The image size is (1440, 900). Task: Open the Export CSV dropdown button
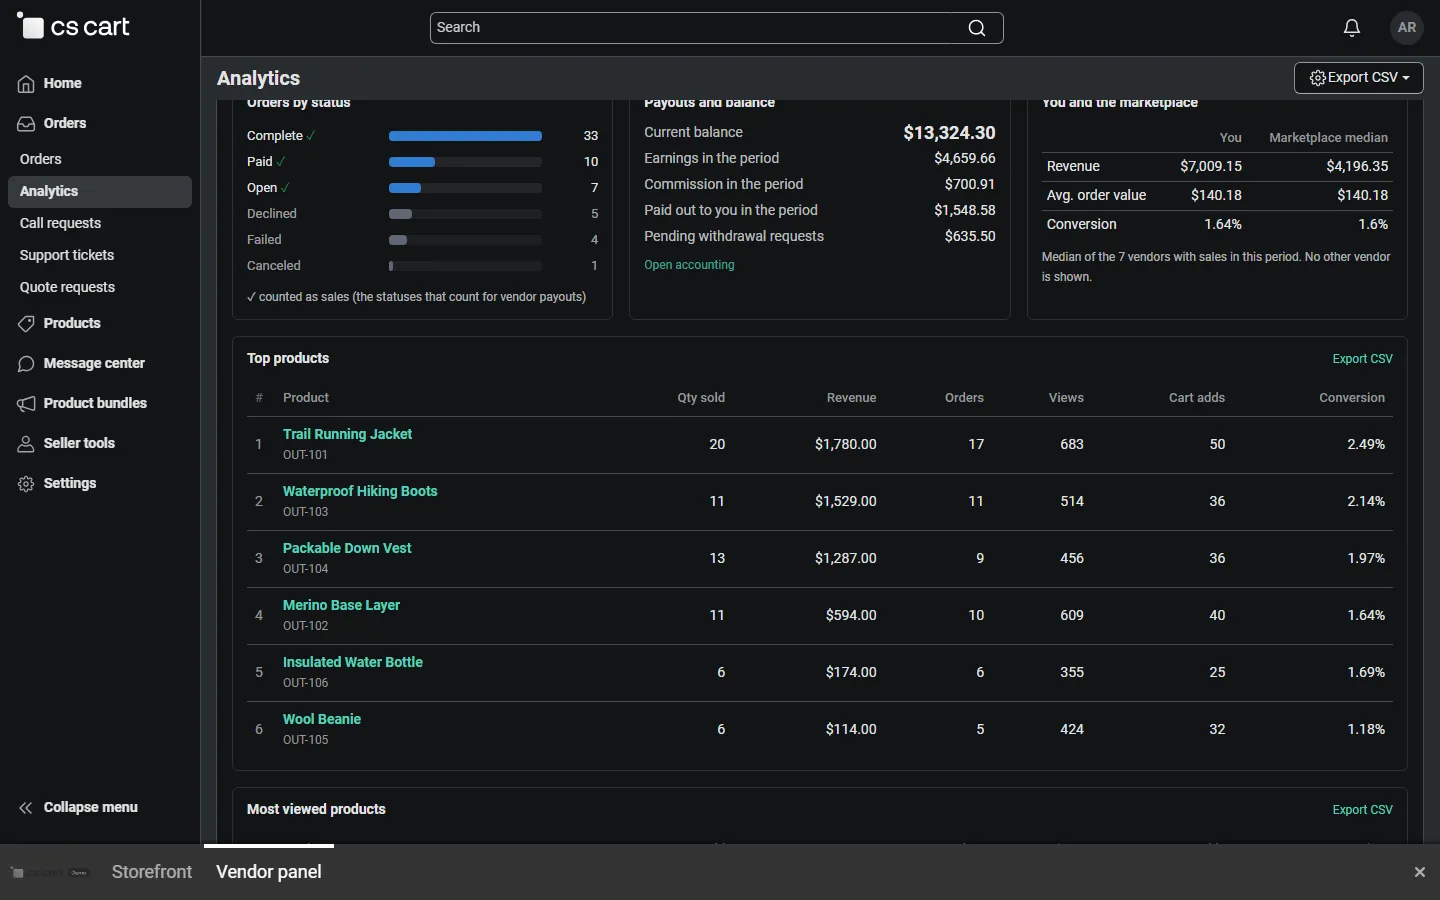coord(1359,78)
